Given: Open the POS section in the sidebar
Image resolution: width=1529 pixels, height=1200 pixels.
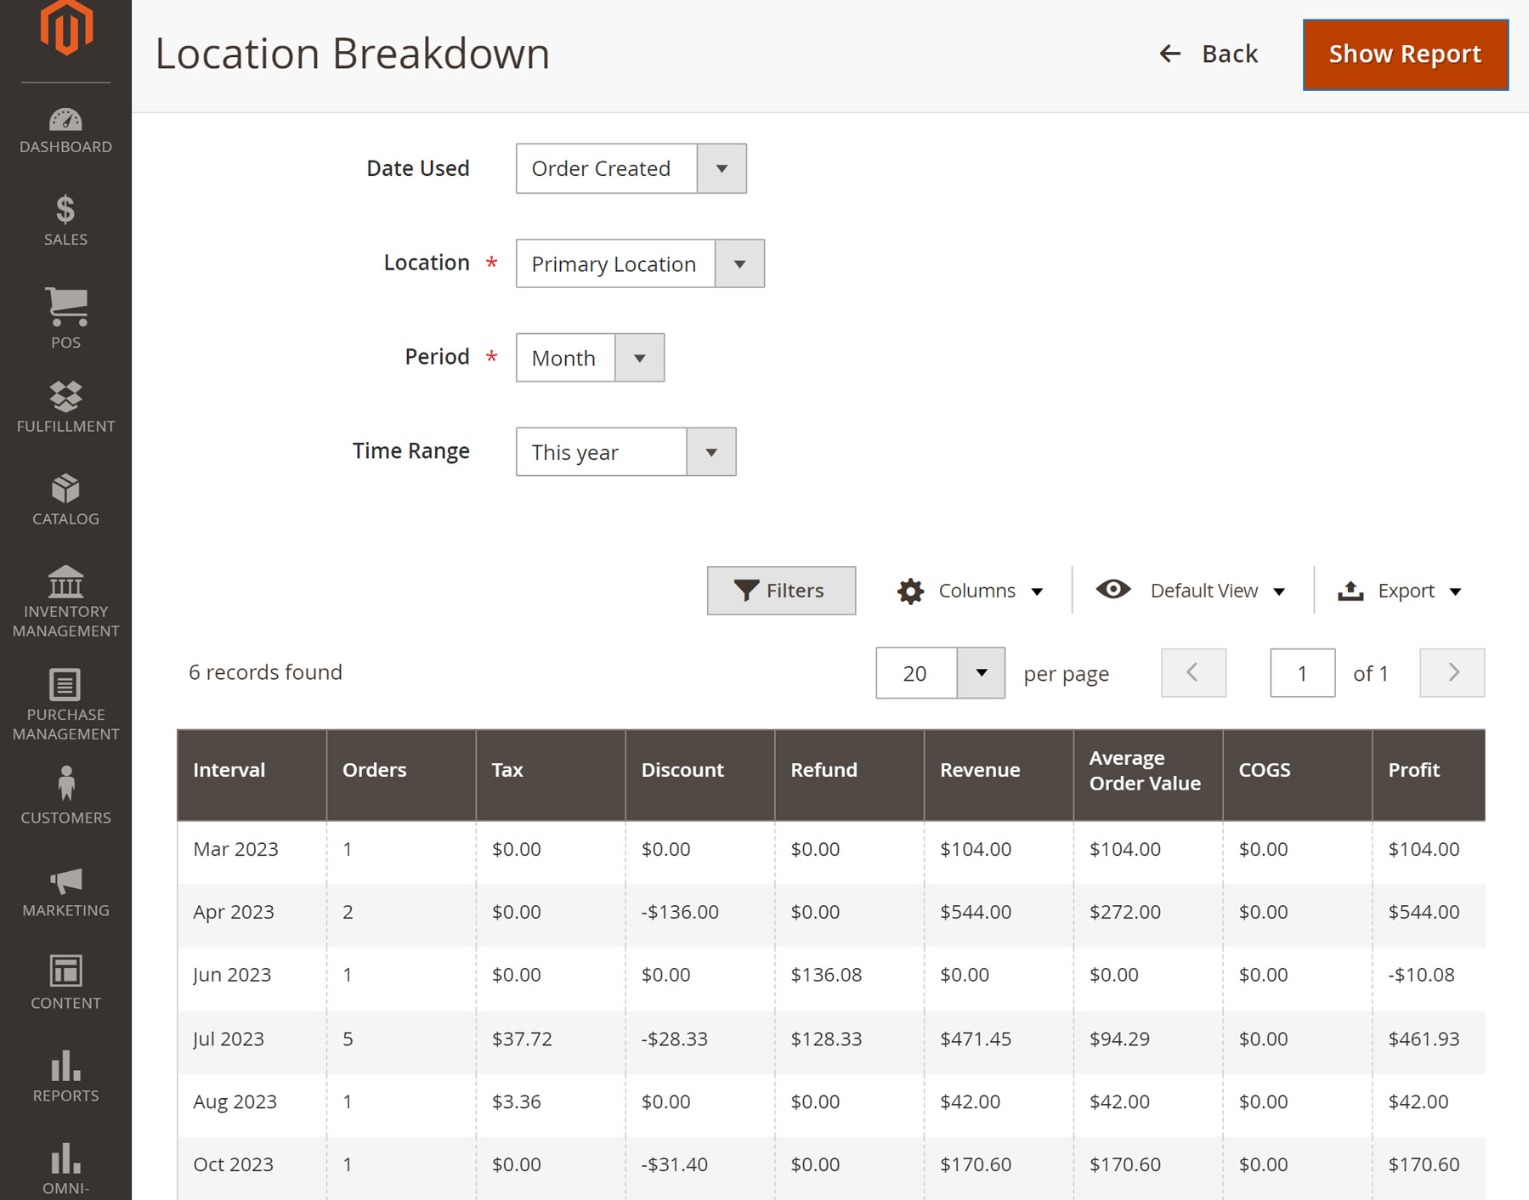Looking at the screenshot, I should (65, 315).
